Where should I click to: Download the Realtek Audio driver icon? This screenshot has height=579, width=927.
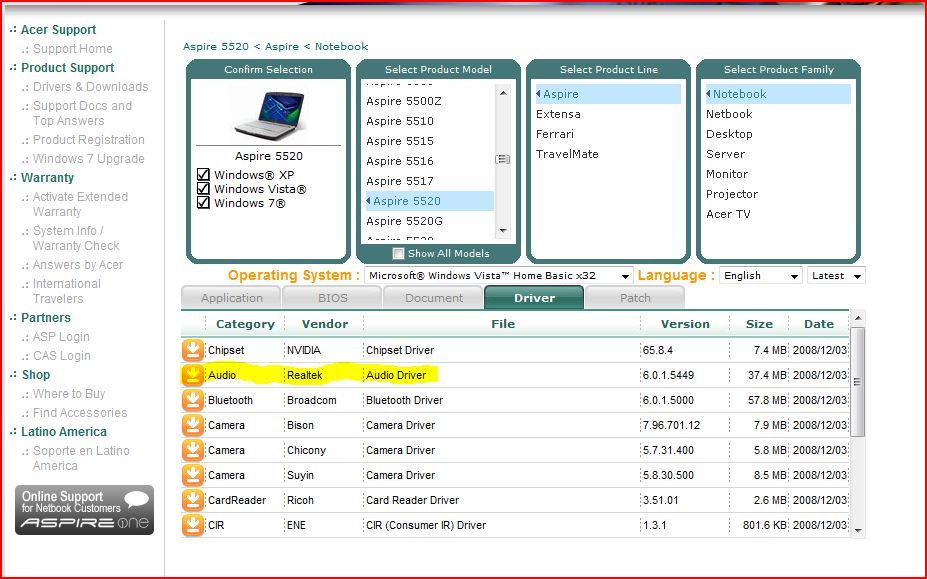click(x=192, y=374)
